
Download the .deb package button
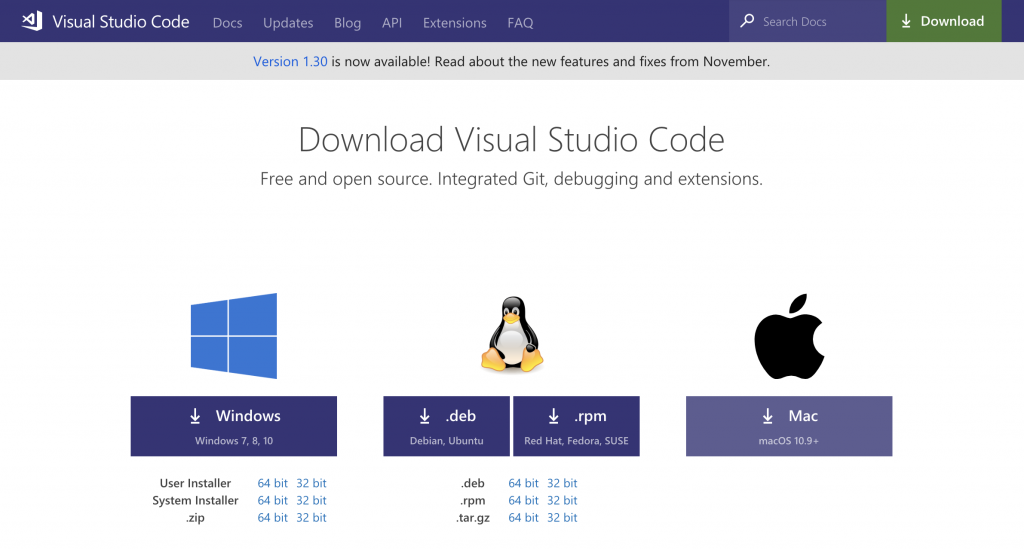coord(446,426)
